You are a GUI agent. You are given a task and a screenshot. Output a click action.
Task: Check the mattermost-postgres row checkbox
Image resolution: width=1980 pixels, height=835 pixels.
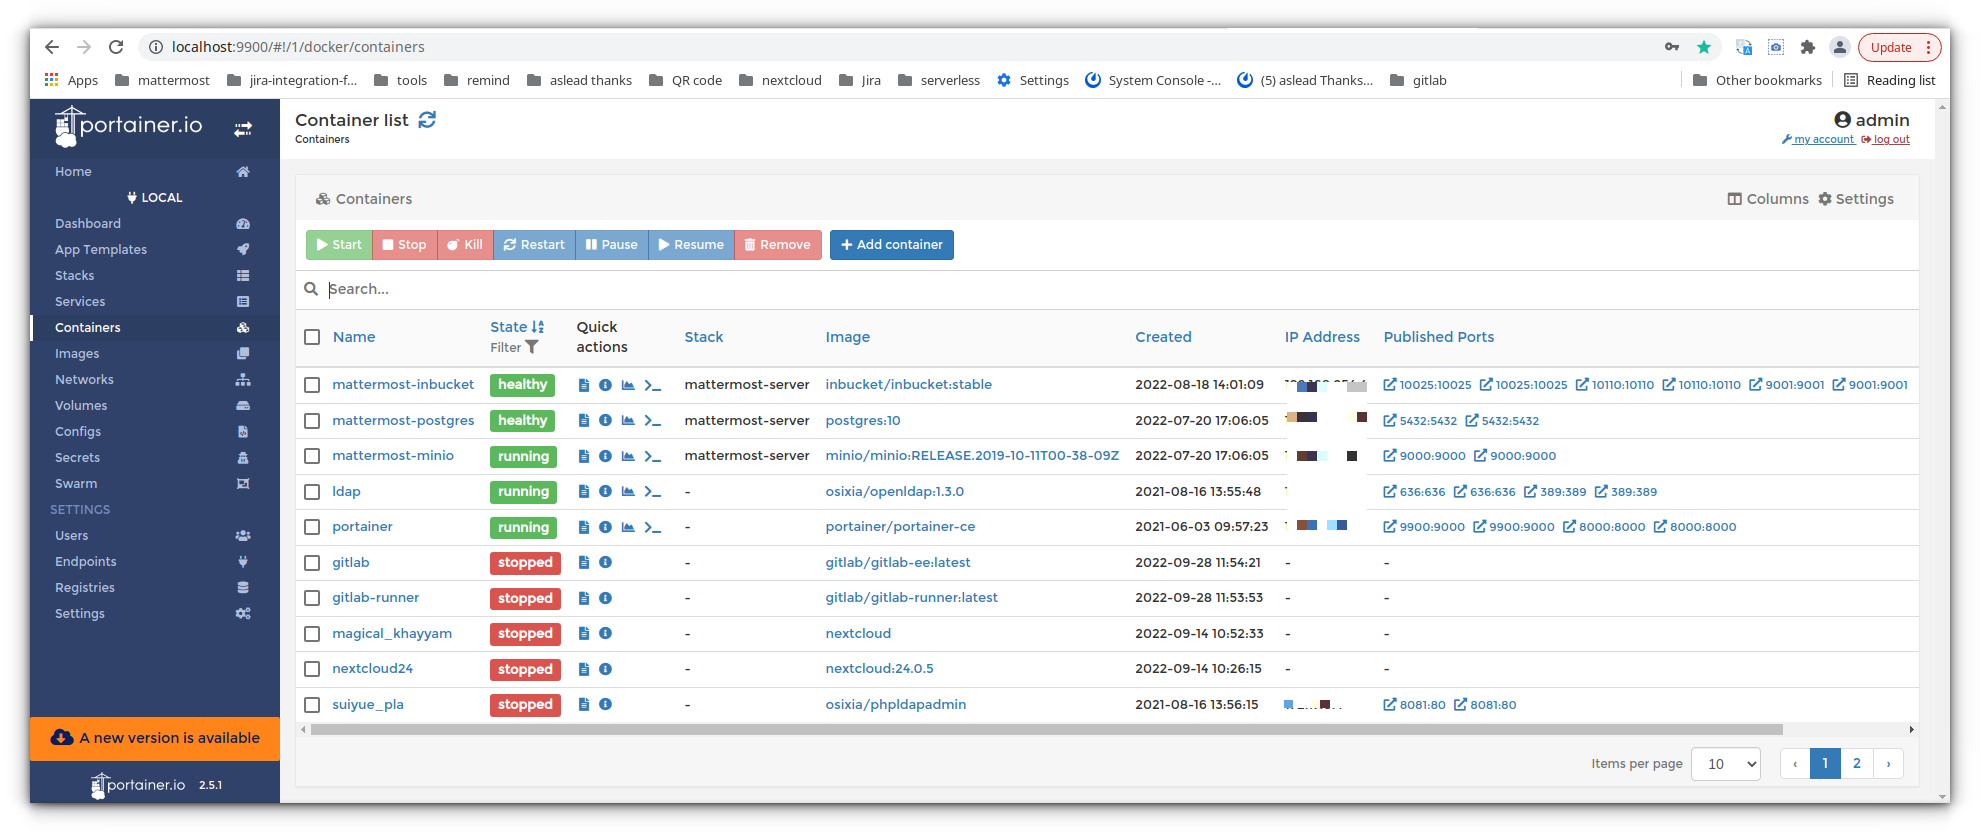(312, 421)
